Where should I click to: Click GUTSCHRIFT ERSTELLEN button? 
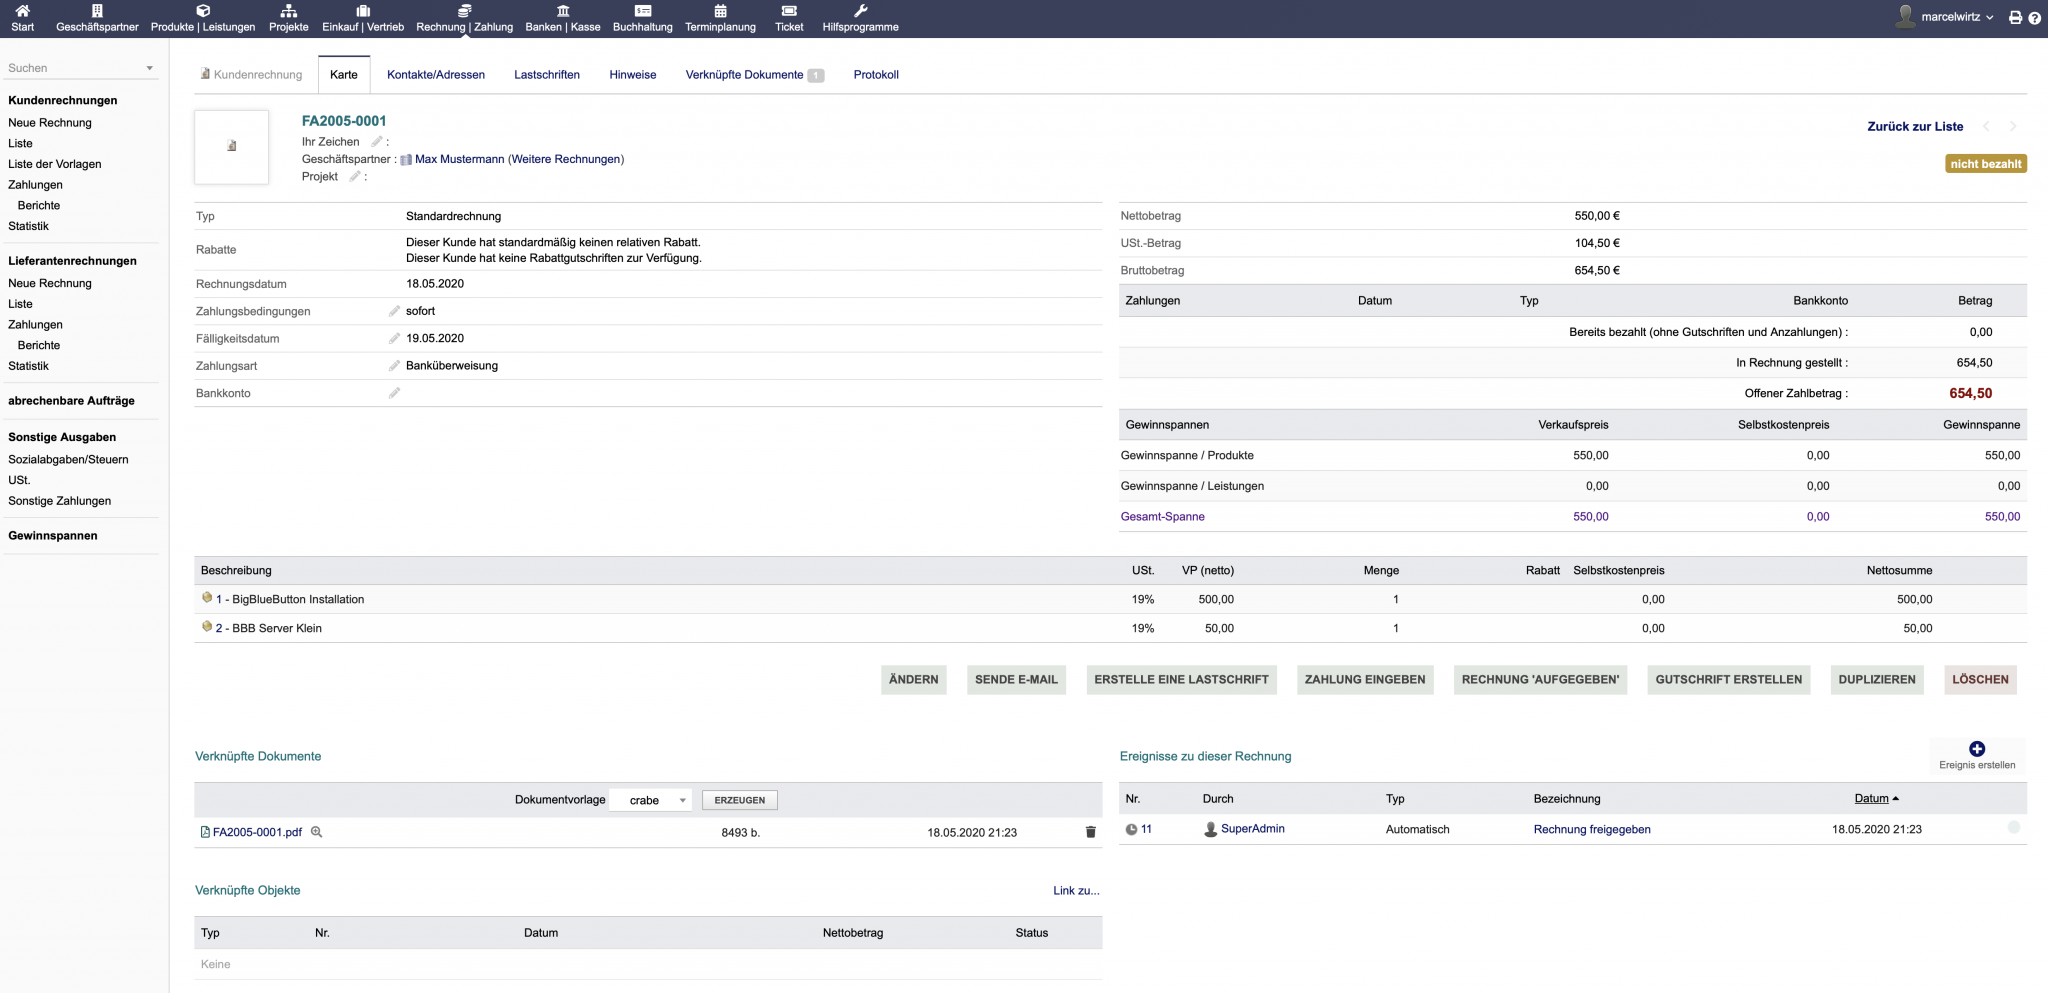1729,679
